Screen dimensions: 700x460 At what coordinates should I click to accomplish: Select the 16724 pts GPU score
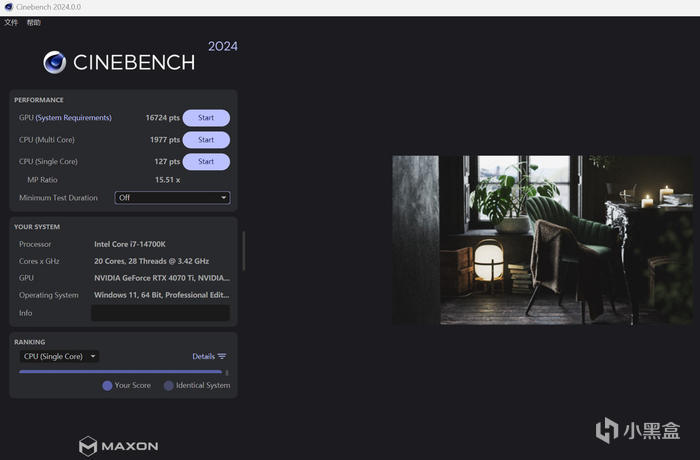(162, 118)
